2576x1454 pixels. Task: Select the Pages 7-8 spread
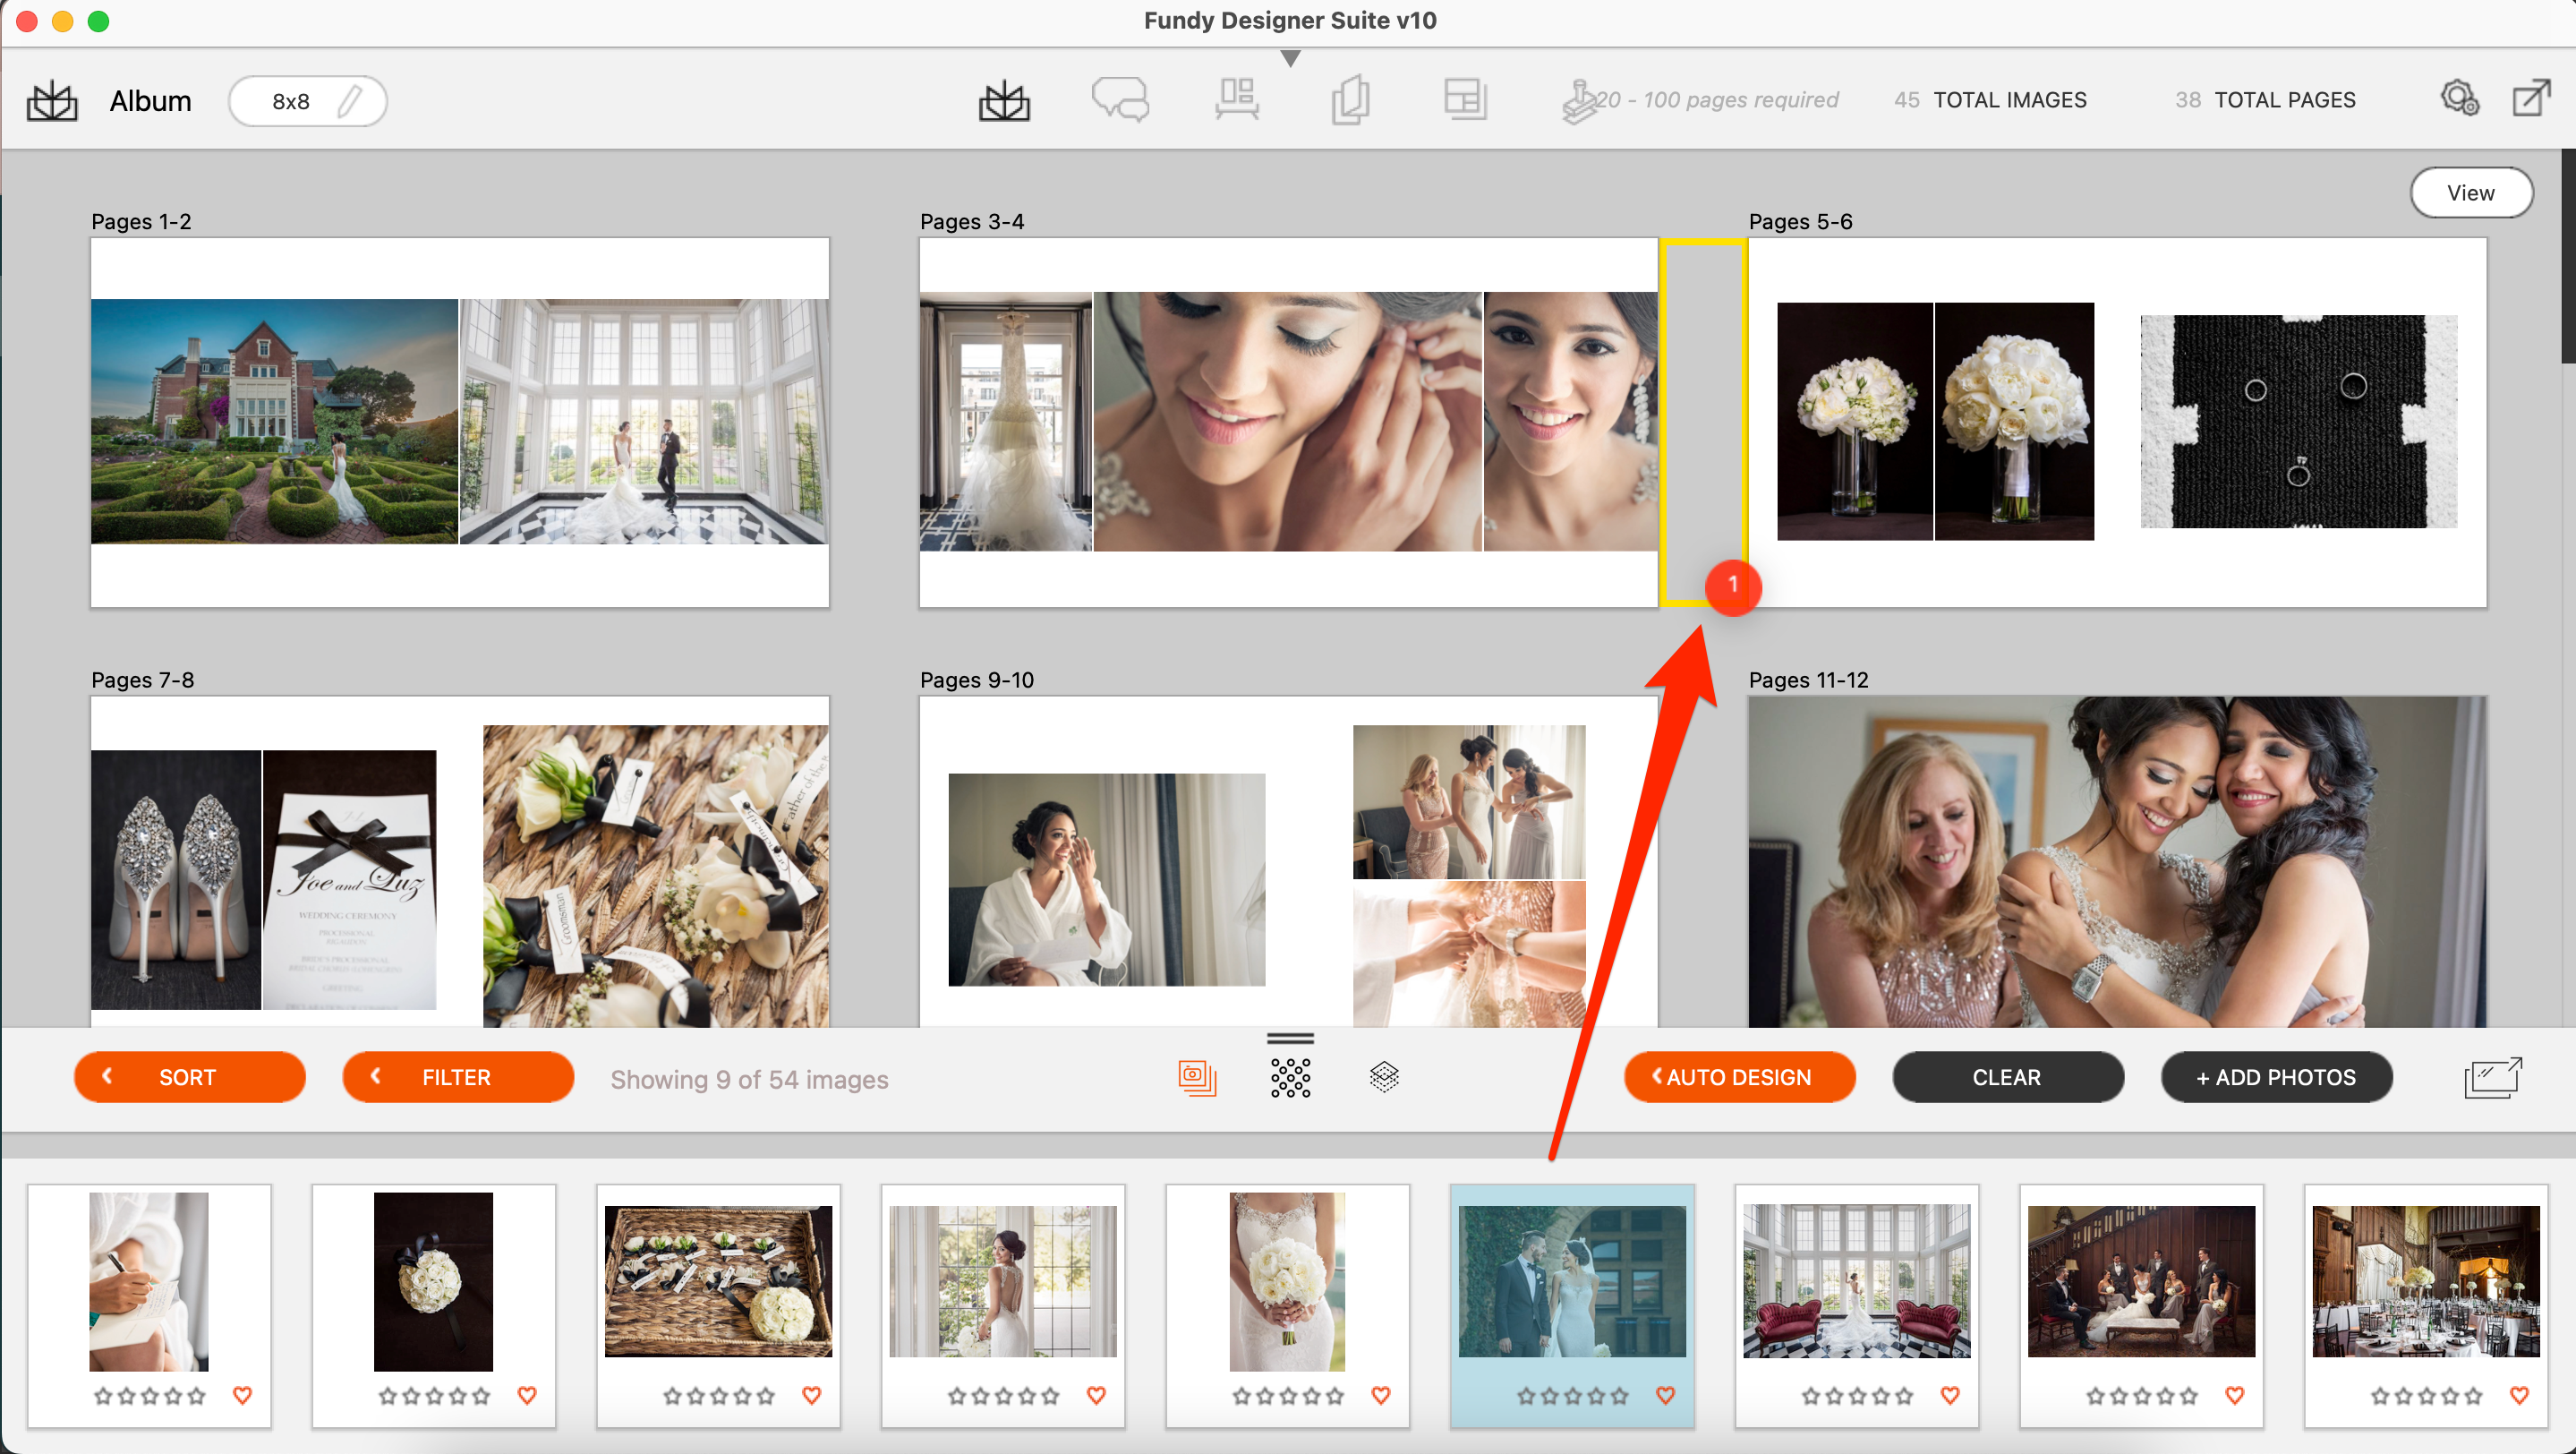pyautogui.click(x=460, y=861)
